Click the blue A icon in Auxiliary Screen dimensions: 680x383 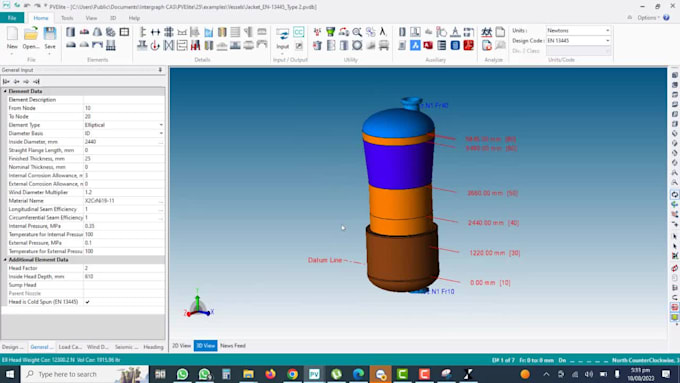point(415,45)
